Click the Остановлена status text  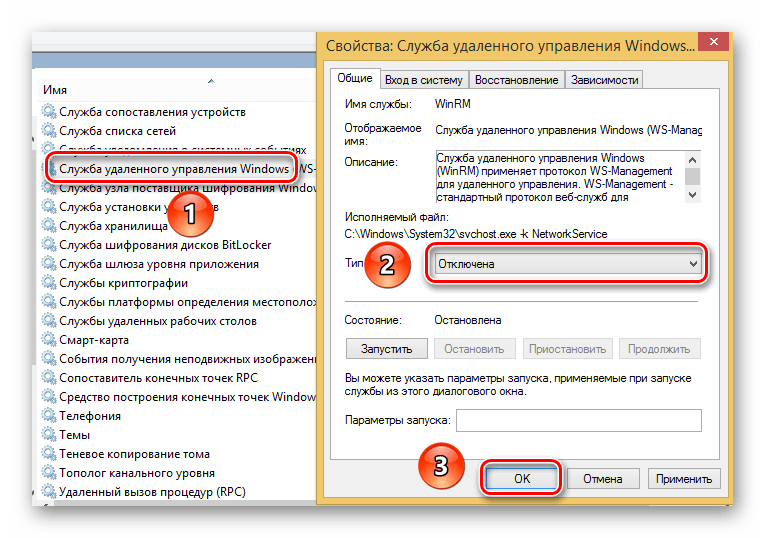467,320
